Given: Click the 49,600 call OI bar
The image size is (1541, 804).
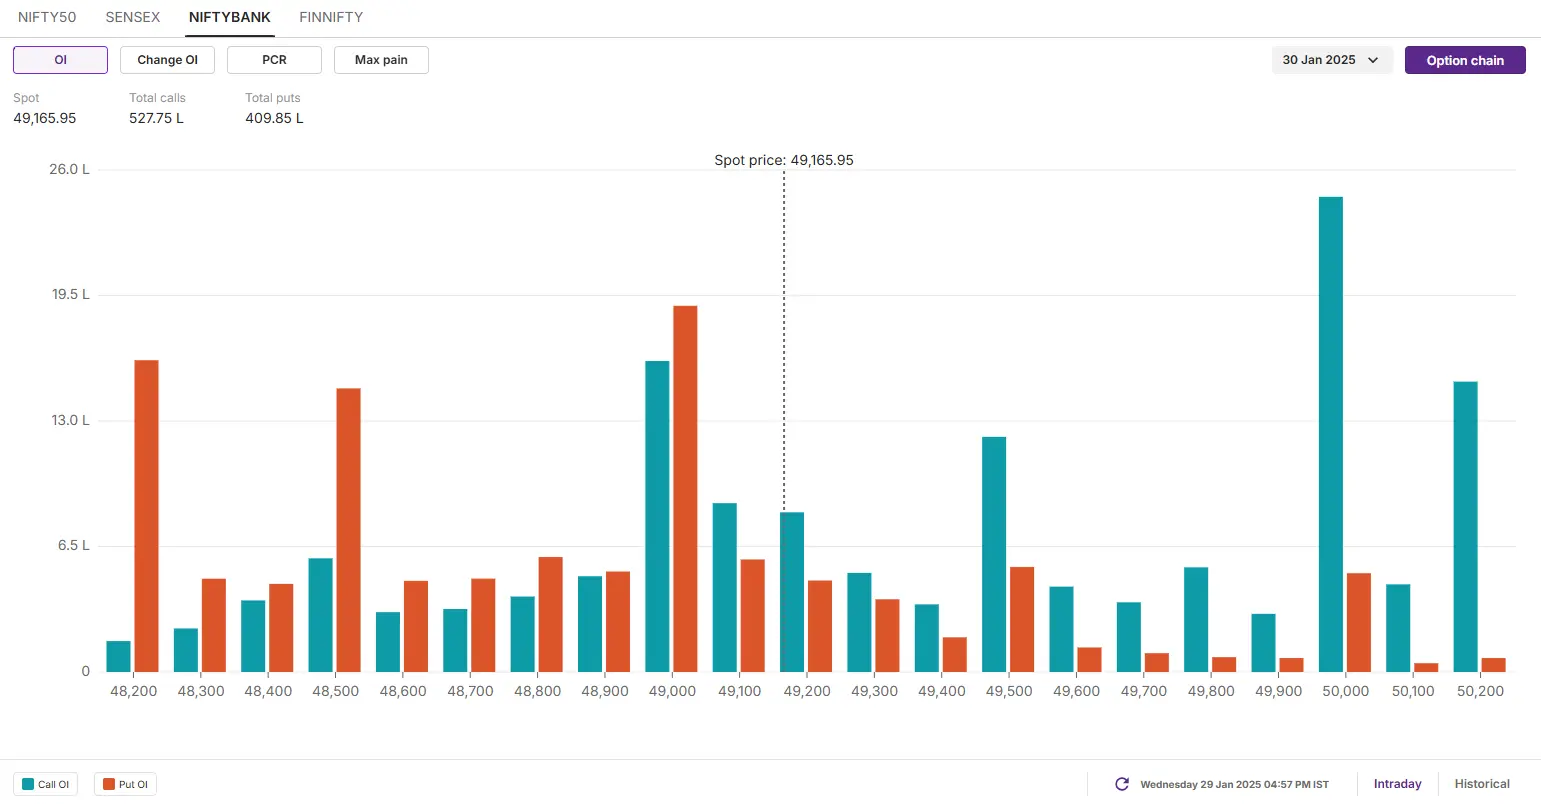Looking at the screenshot, I should [x=1061, y=629].
